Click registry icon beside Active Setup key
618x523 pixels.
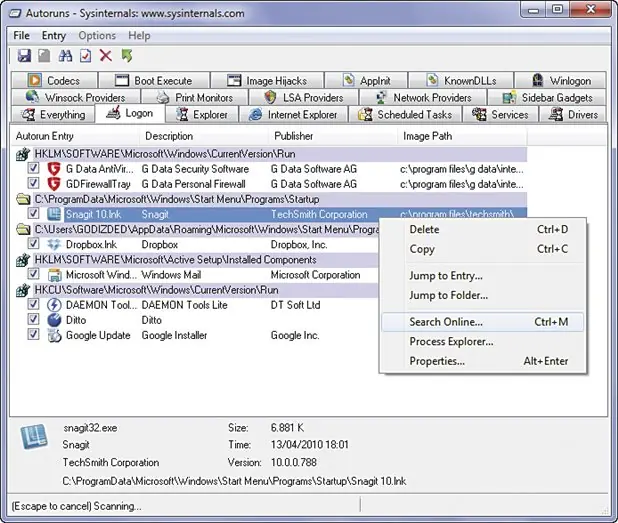coord(23,260)
